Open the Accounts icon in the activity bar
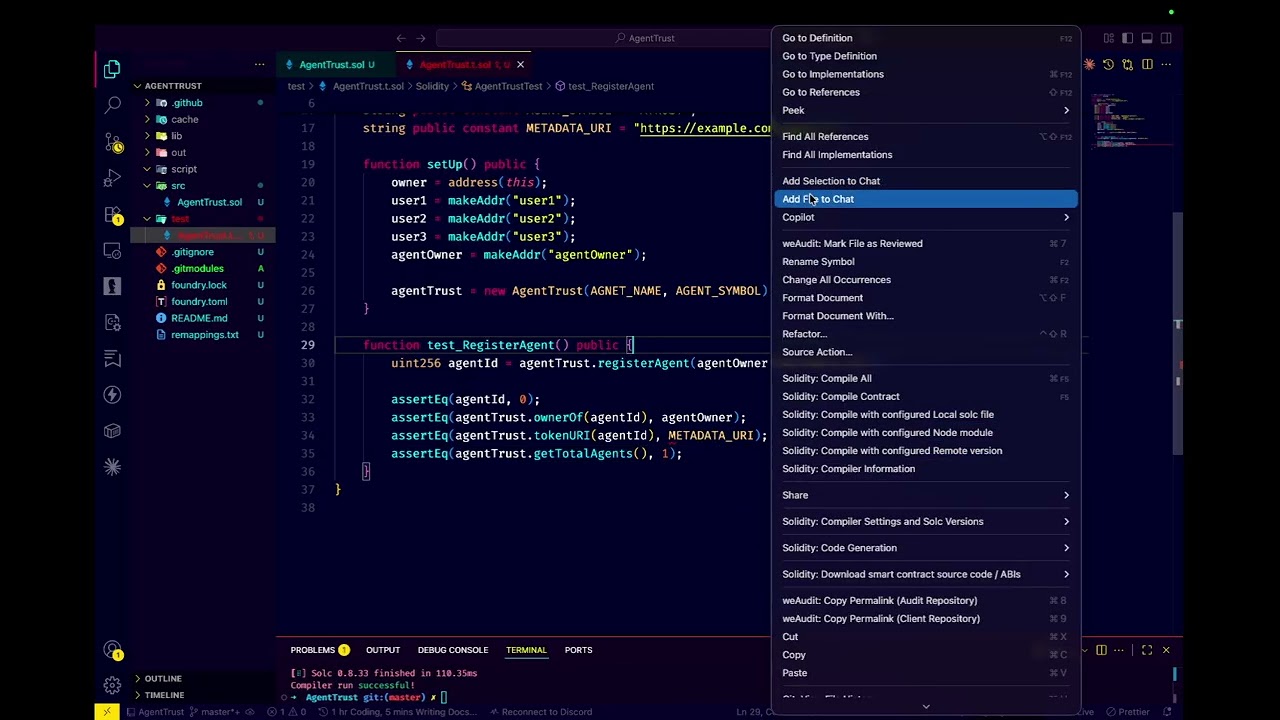This screenshot has height=720, width=1280. [112, 651]
